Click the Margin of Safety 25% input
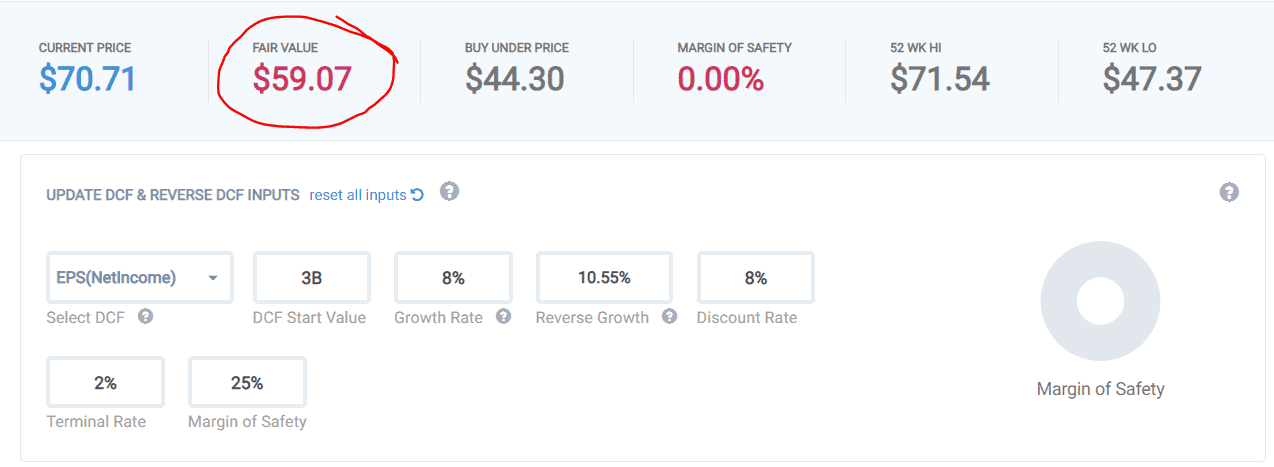This screenshot has width=1274, height=467. 247,383
